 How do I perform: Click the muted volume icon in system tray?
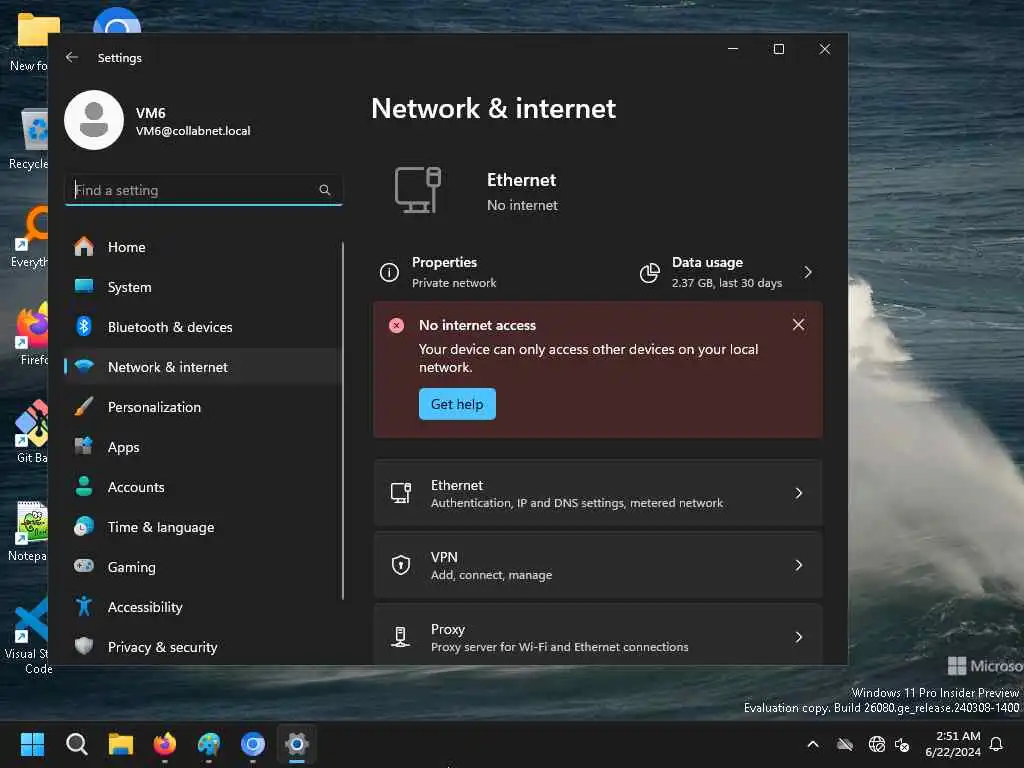(x=903, y=744)
